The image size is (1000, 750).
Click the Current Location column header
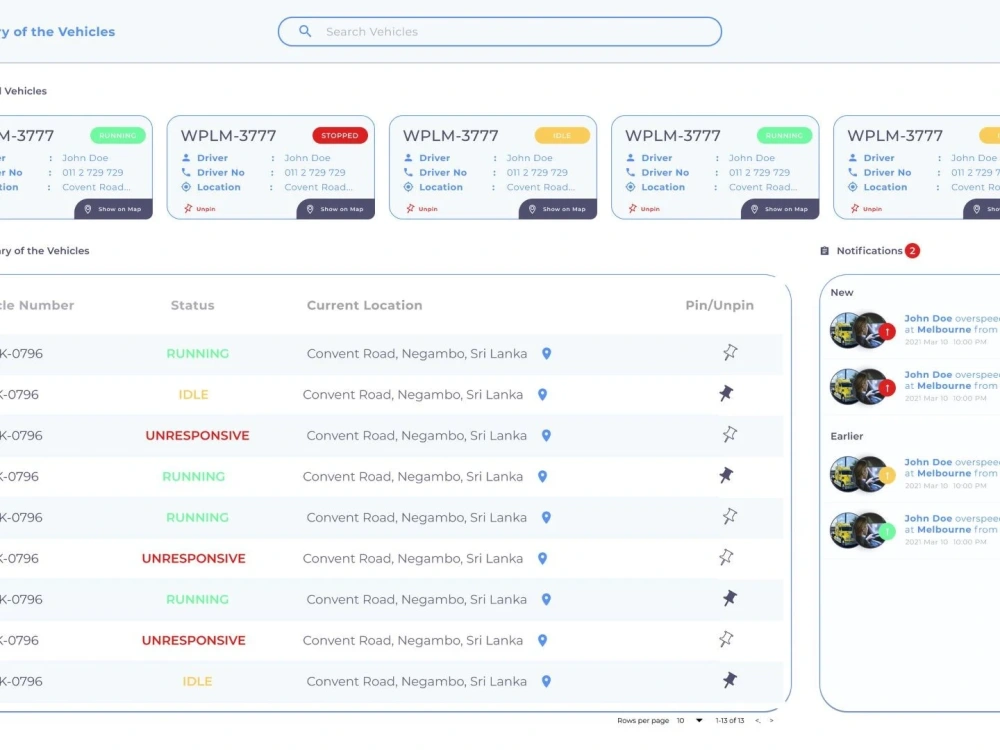point(365,305)
